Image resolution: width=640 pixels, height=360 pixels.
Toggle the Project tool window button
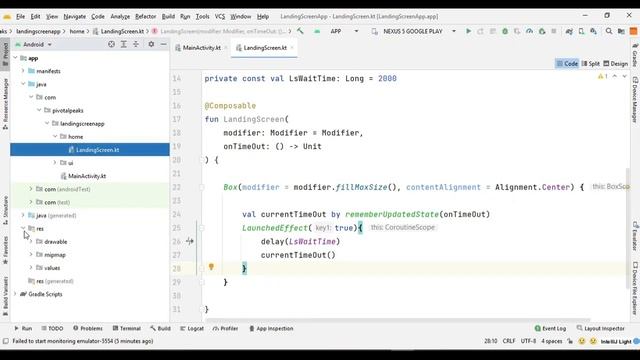pos(5,54)
